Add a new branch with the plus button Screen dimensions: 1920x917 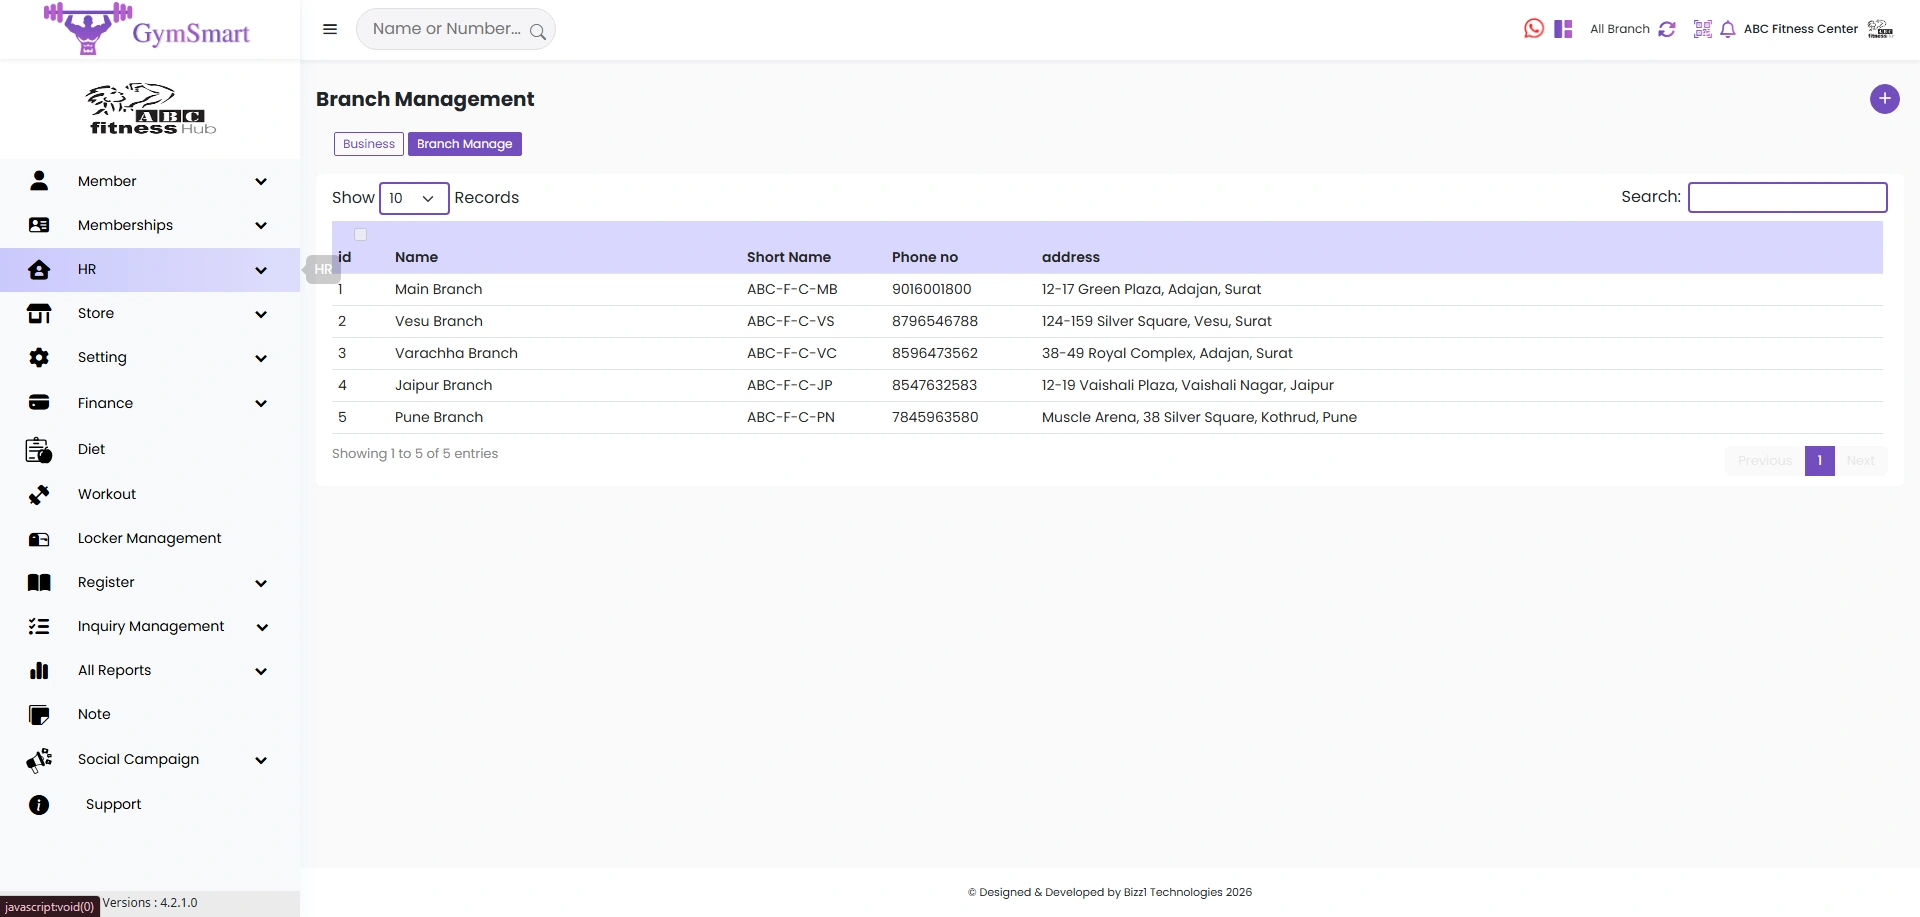pos(1884,99)
